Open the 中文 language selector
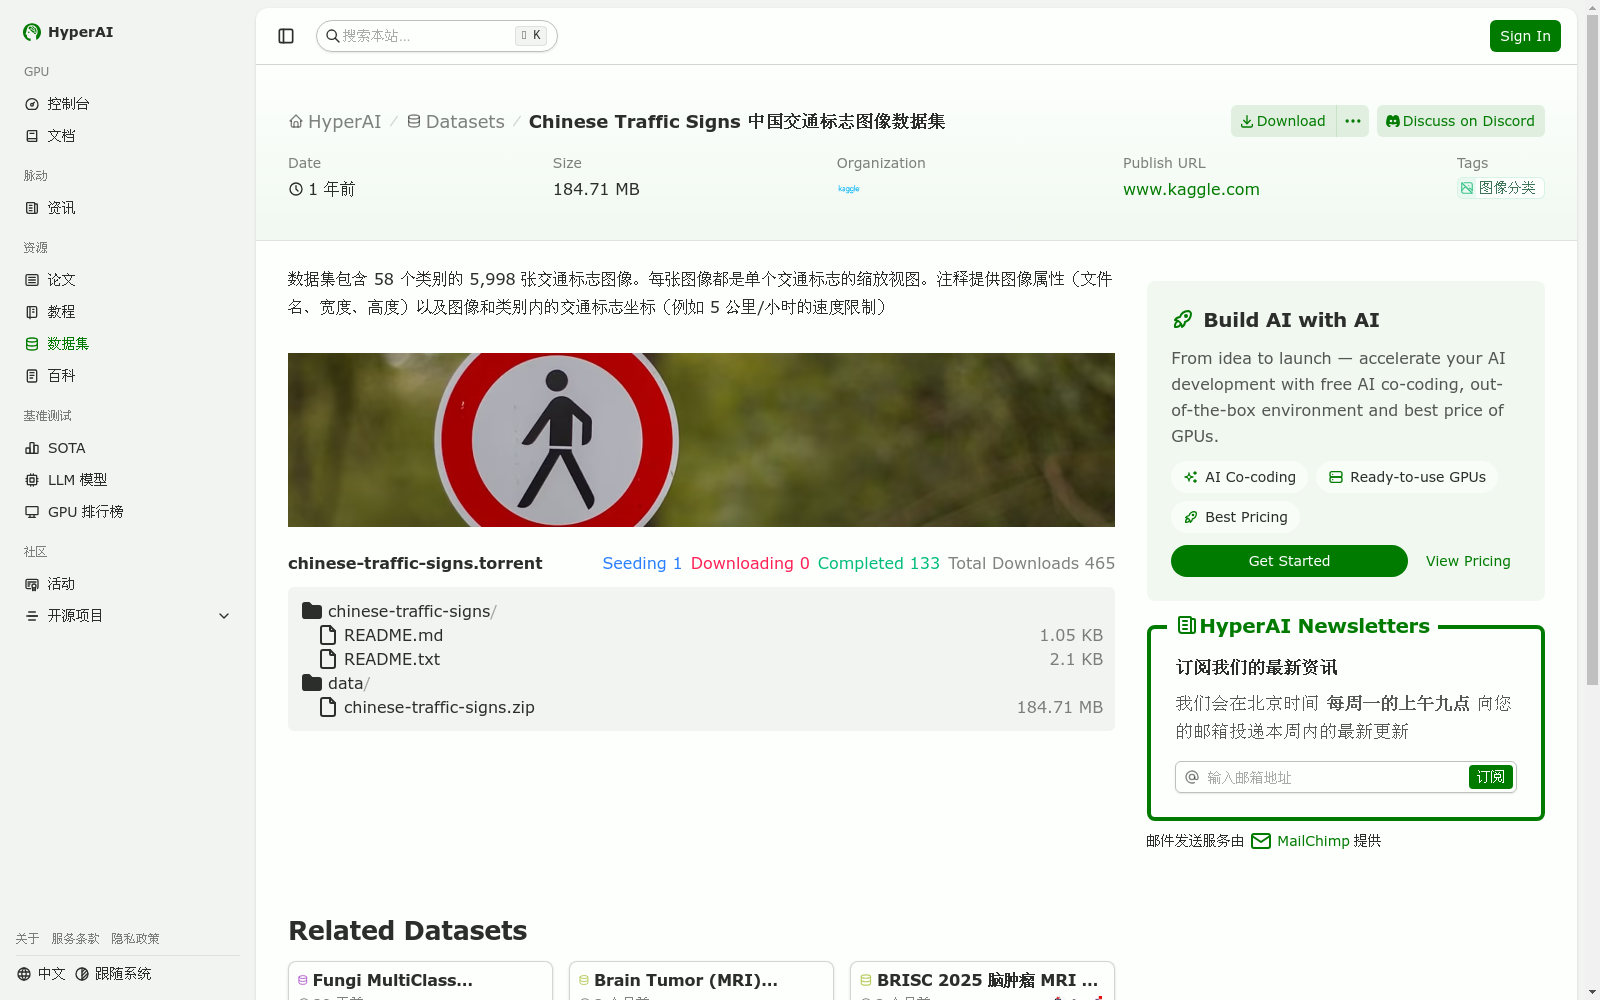1600x1000 pixels. 42,974
